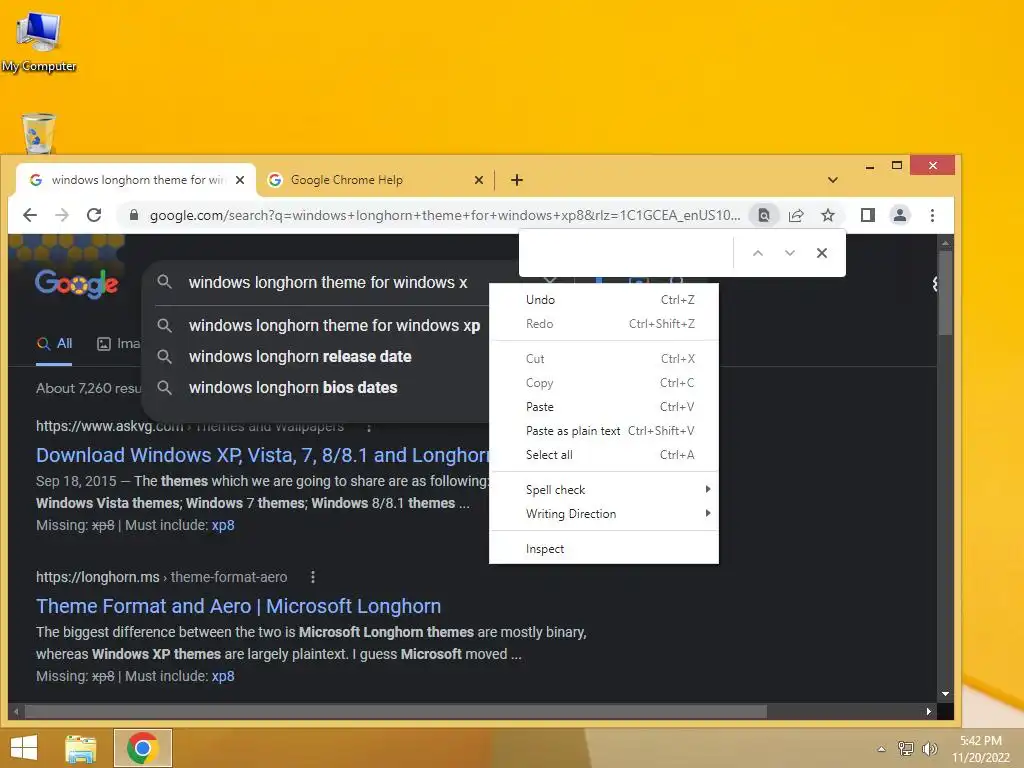
Task: Click the find-in-page text field
Action: click(627, 253)
